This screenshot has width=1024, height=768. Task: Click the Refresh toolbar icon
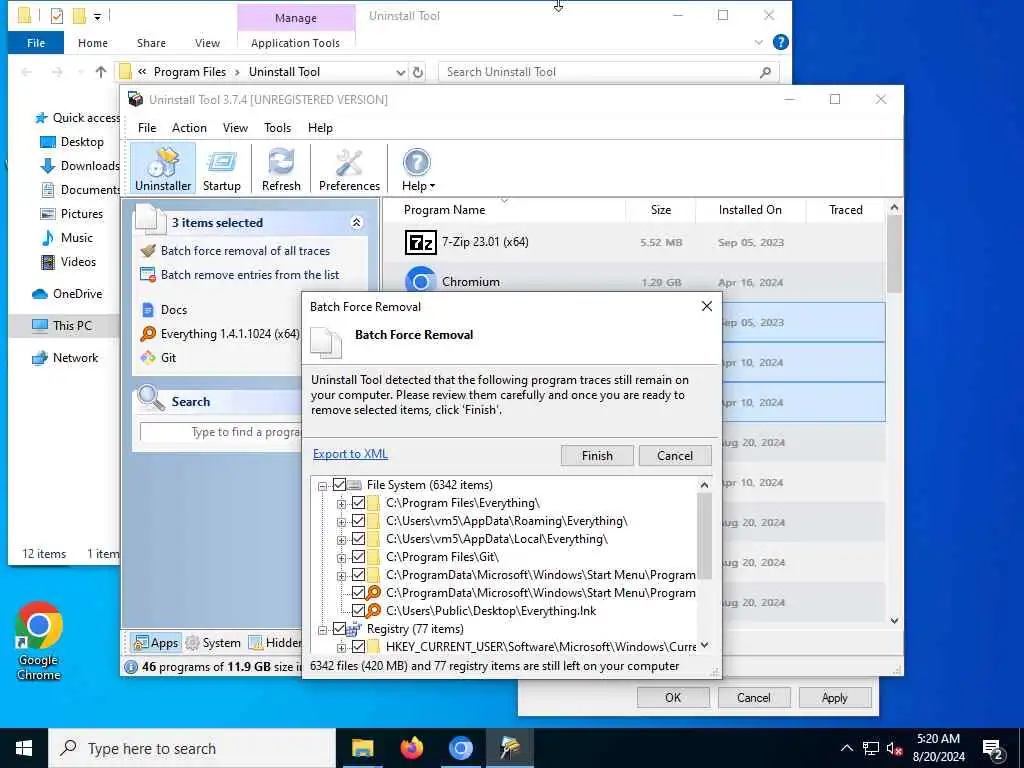click(x=281, y=168)
